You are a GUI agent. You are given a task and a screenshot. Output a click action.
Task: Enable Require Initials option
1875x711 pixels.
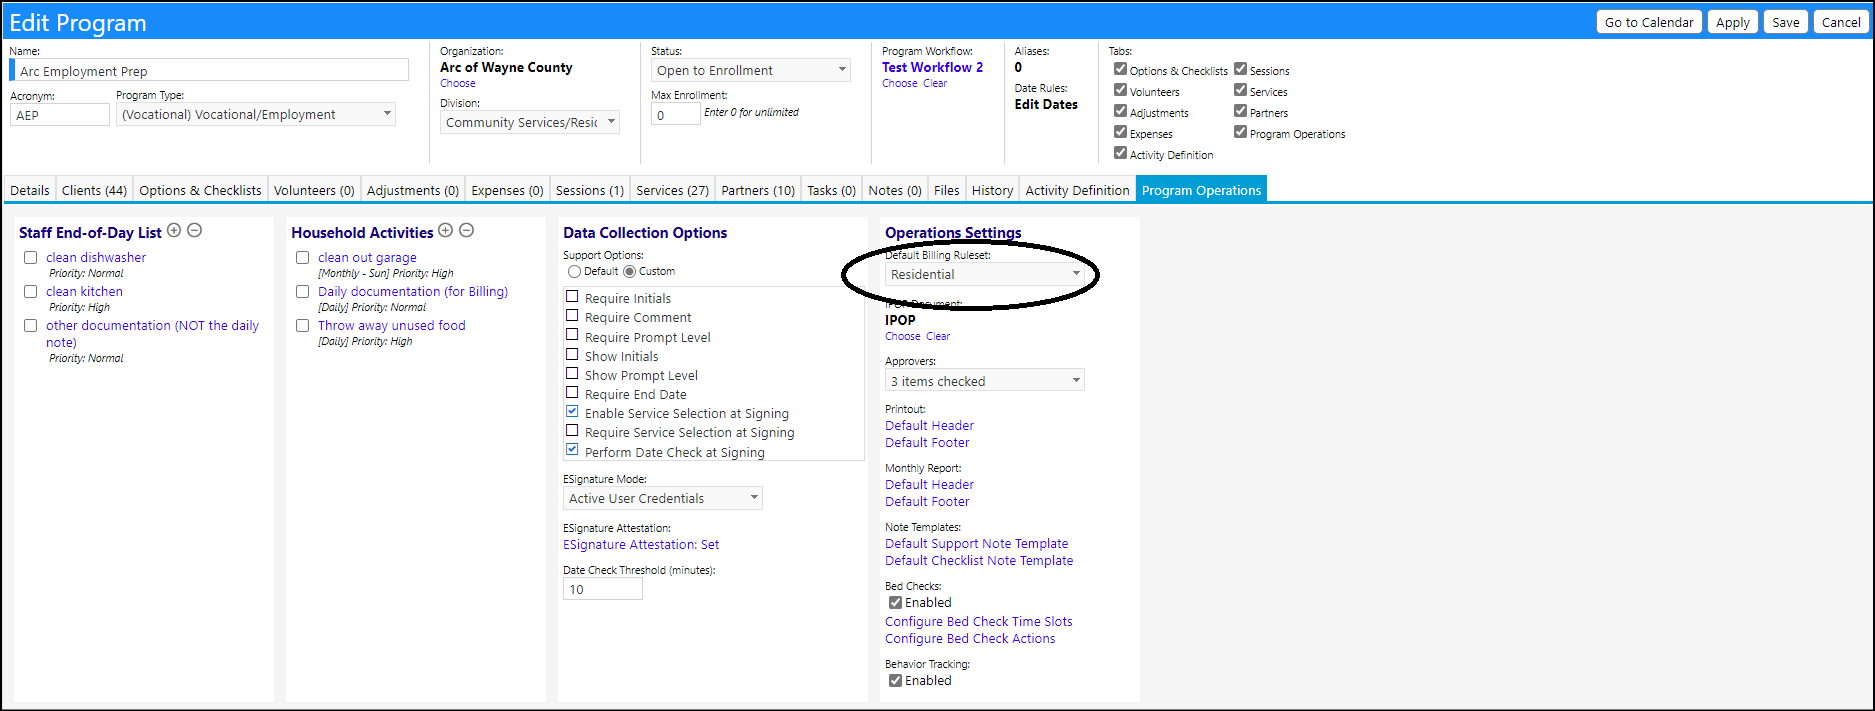[x=572, y=297]
